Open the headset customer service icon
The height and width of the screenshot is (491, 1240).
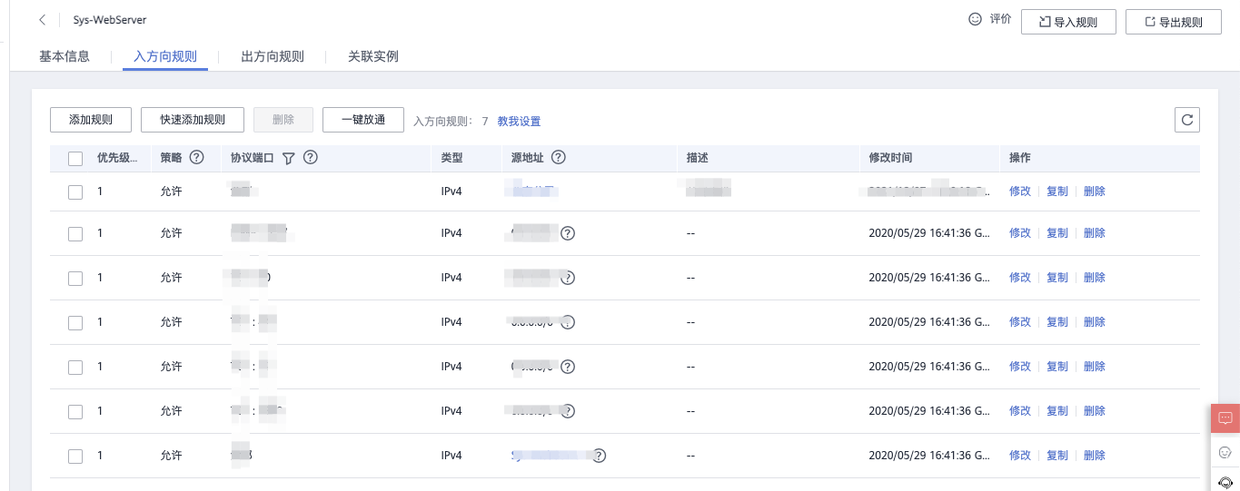coord(1225,483)
